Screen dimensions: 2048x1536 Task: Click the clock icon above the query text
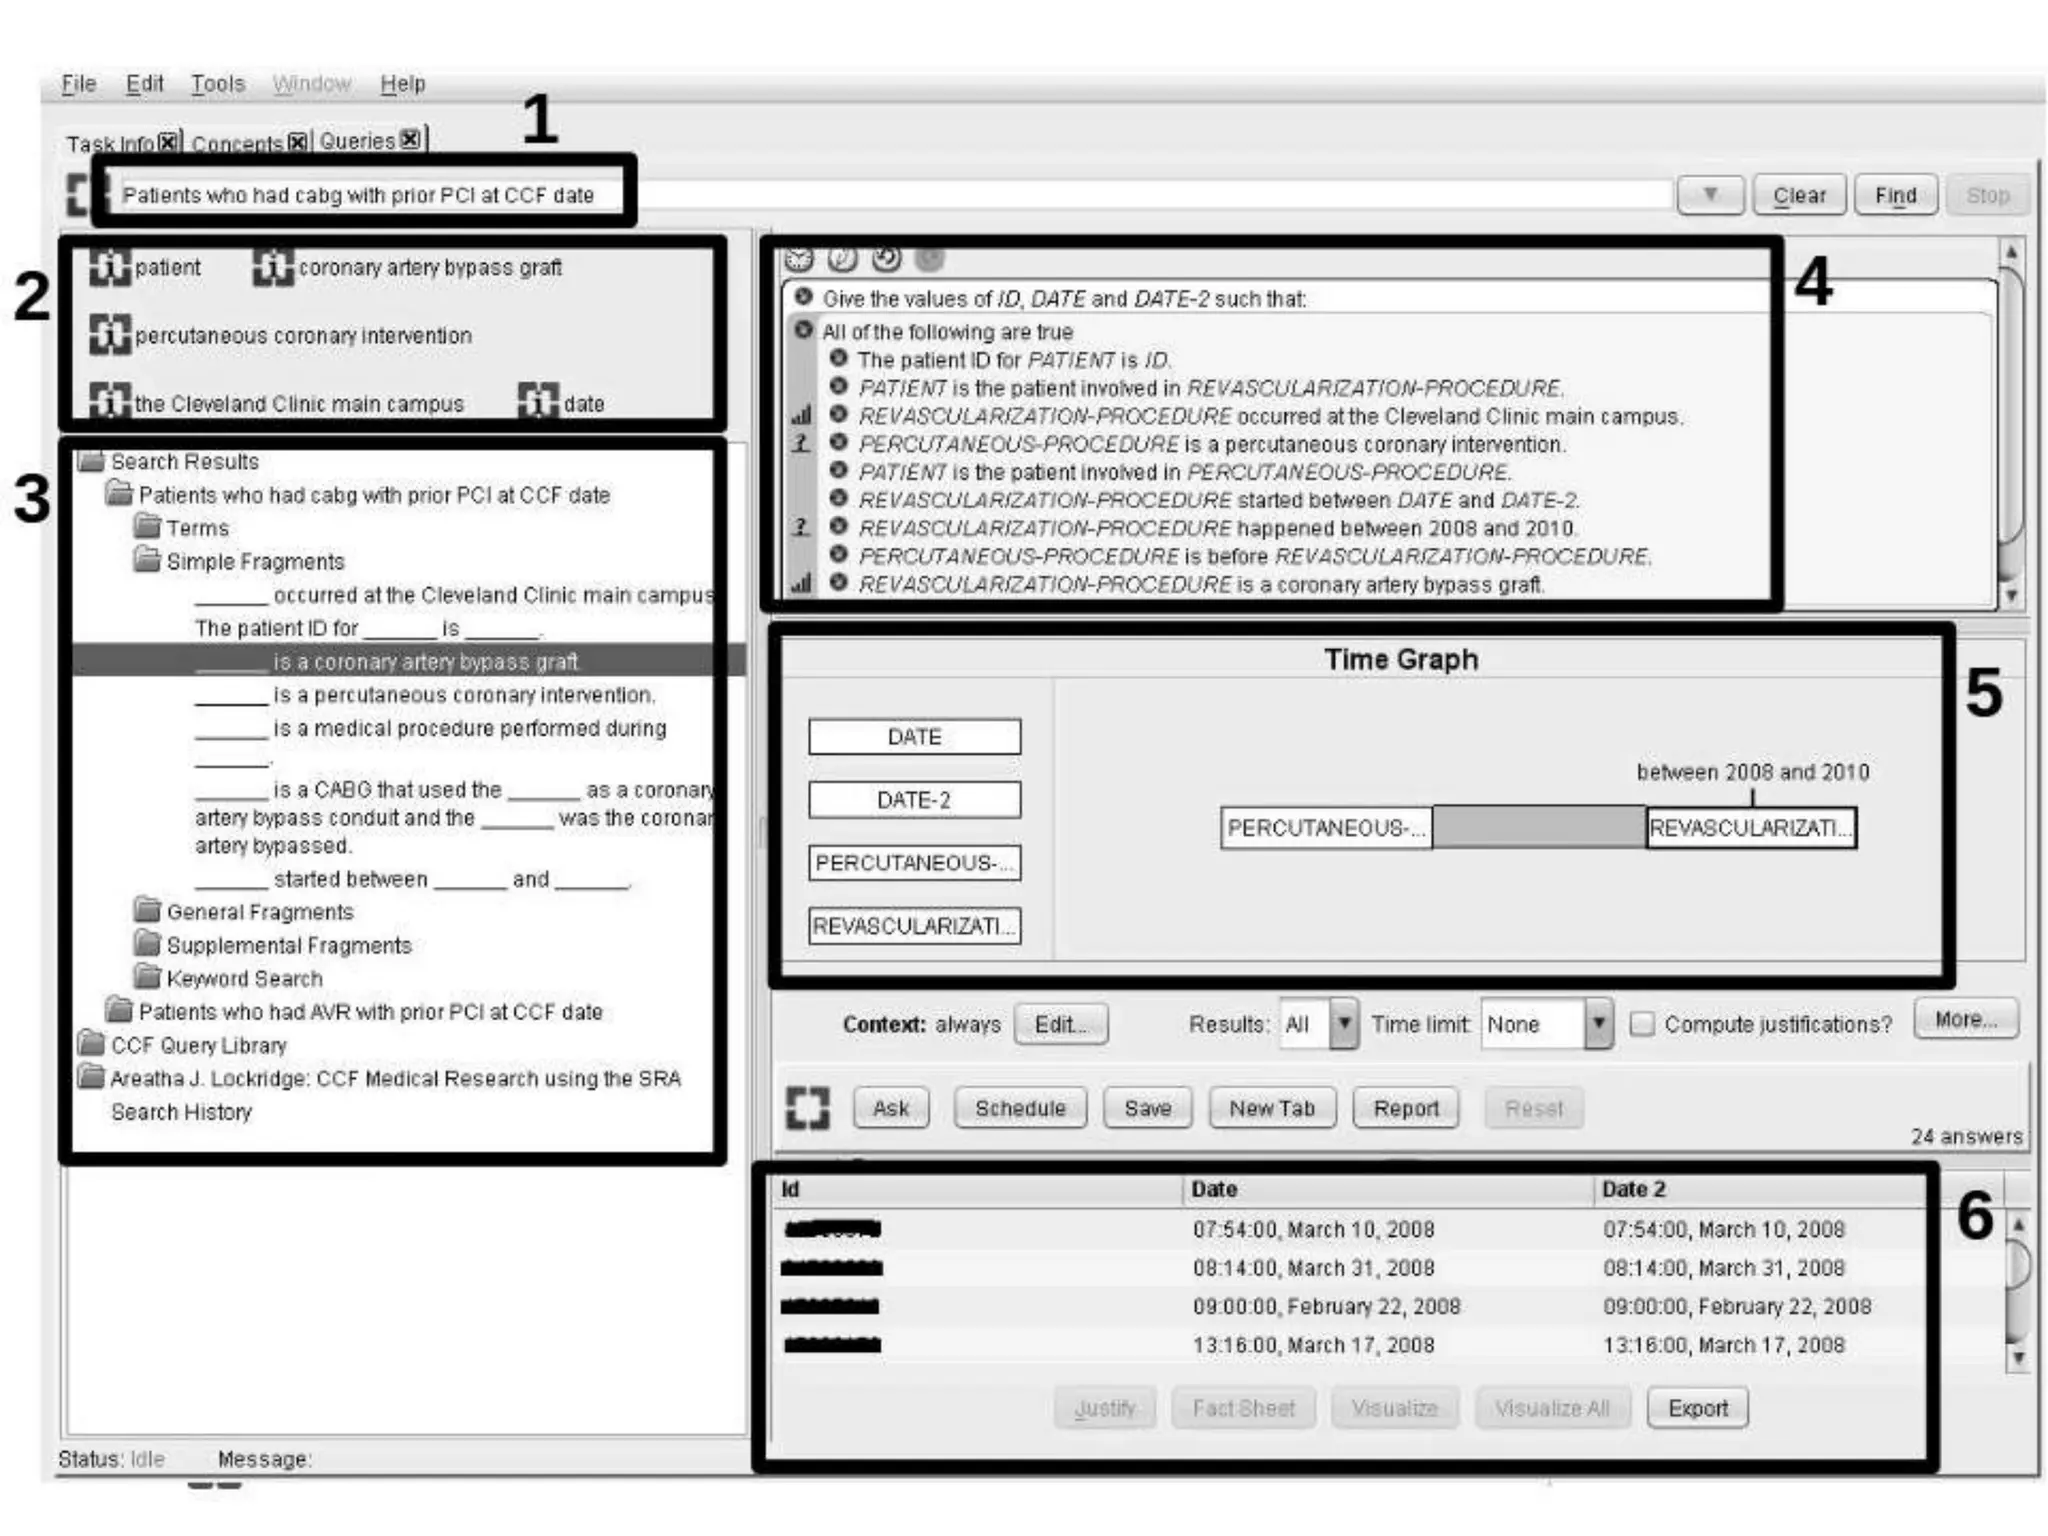pyautogui.click(x=799, y=259)
